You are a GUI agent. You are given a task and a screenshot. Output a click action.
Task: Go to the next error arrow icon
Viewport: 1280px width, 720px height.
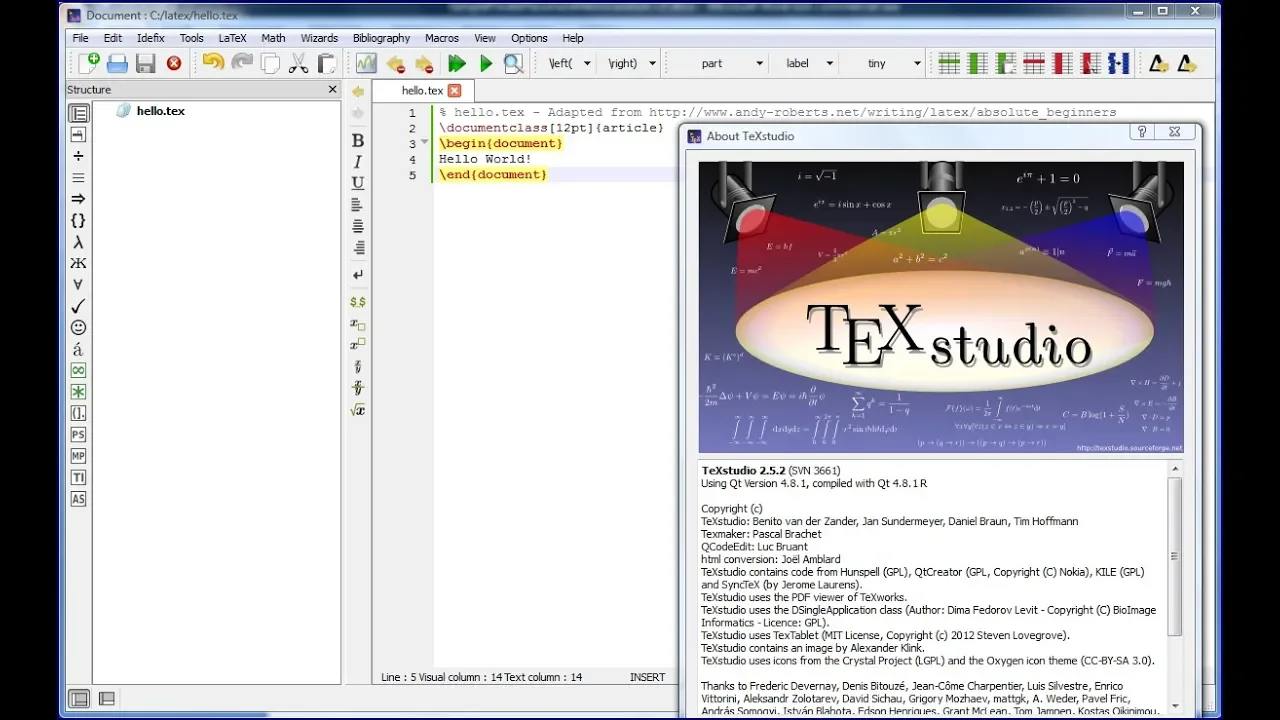coord(424,63)
